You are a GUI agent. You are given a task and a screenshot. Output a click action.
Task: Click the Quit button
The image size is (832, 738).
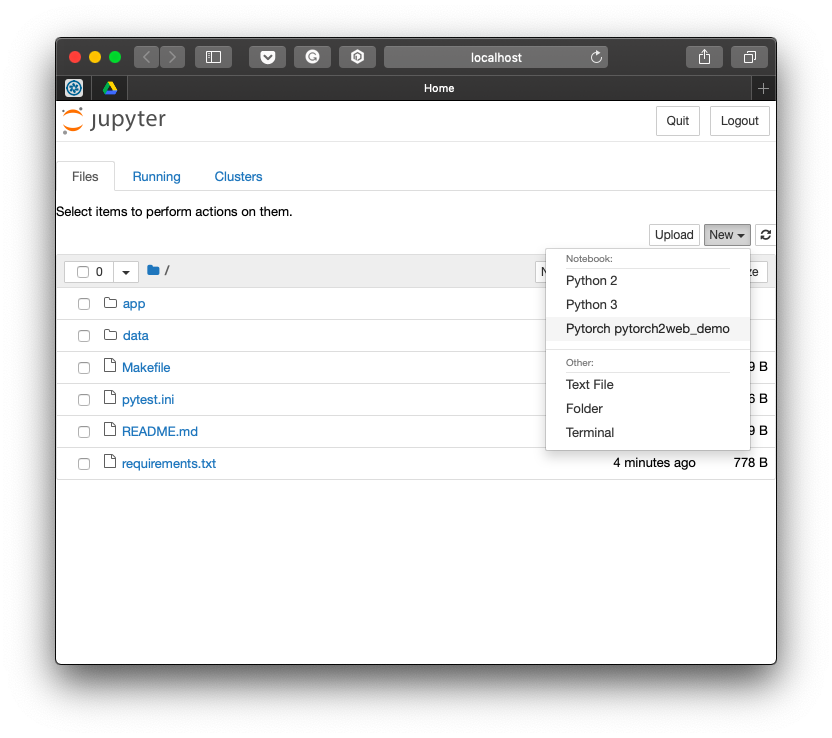(x=678, y=121)
